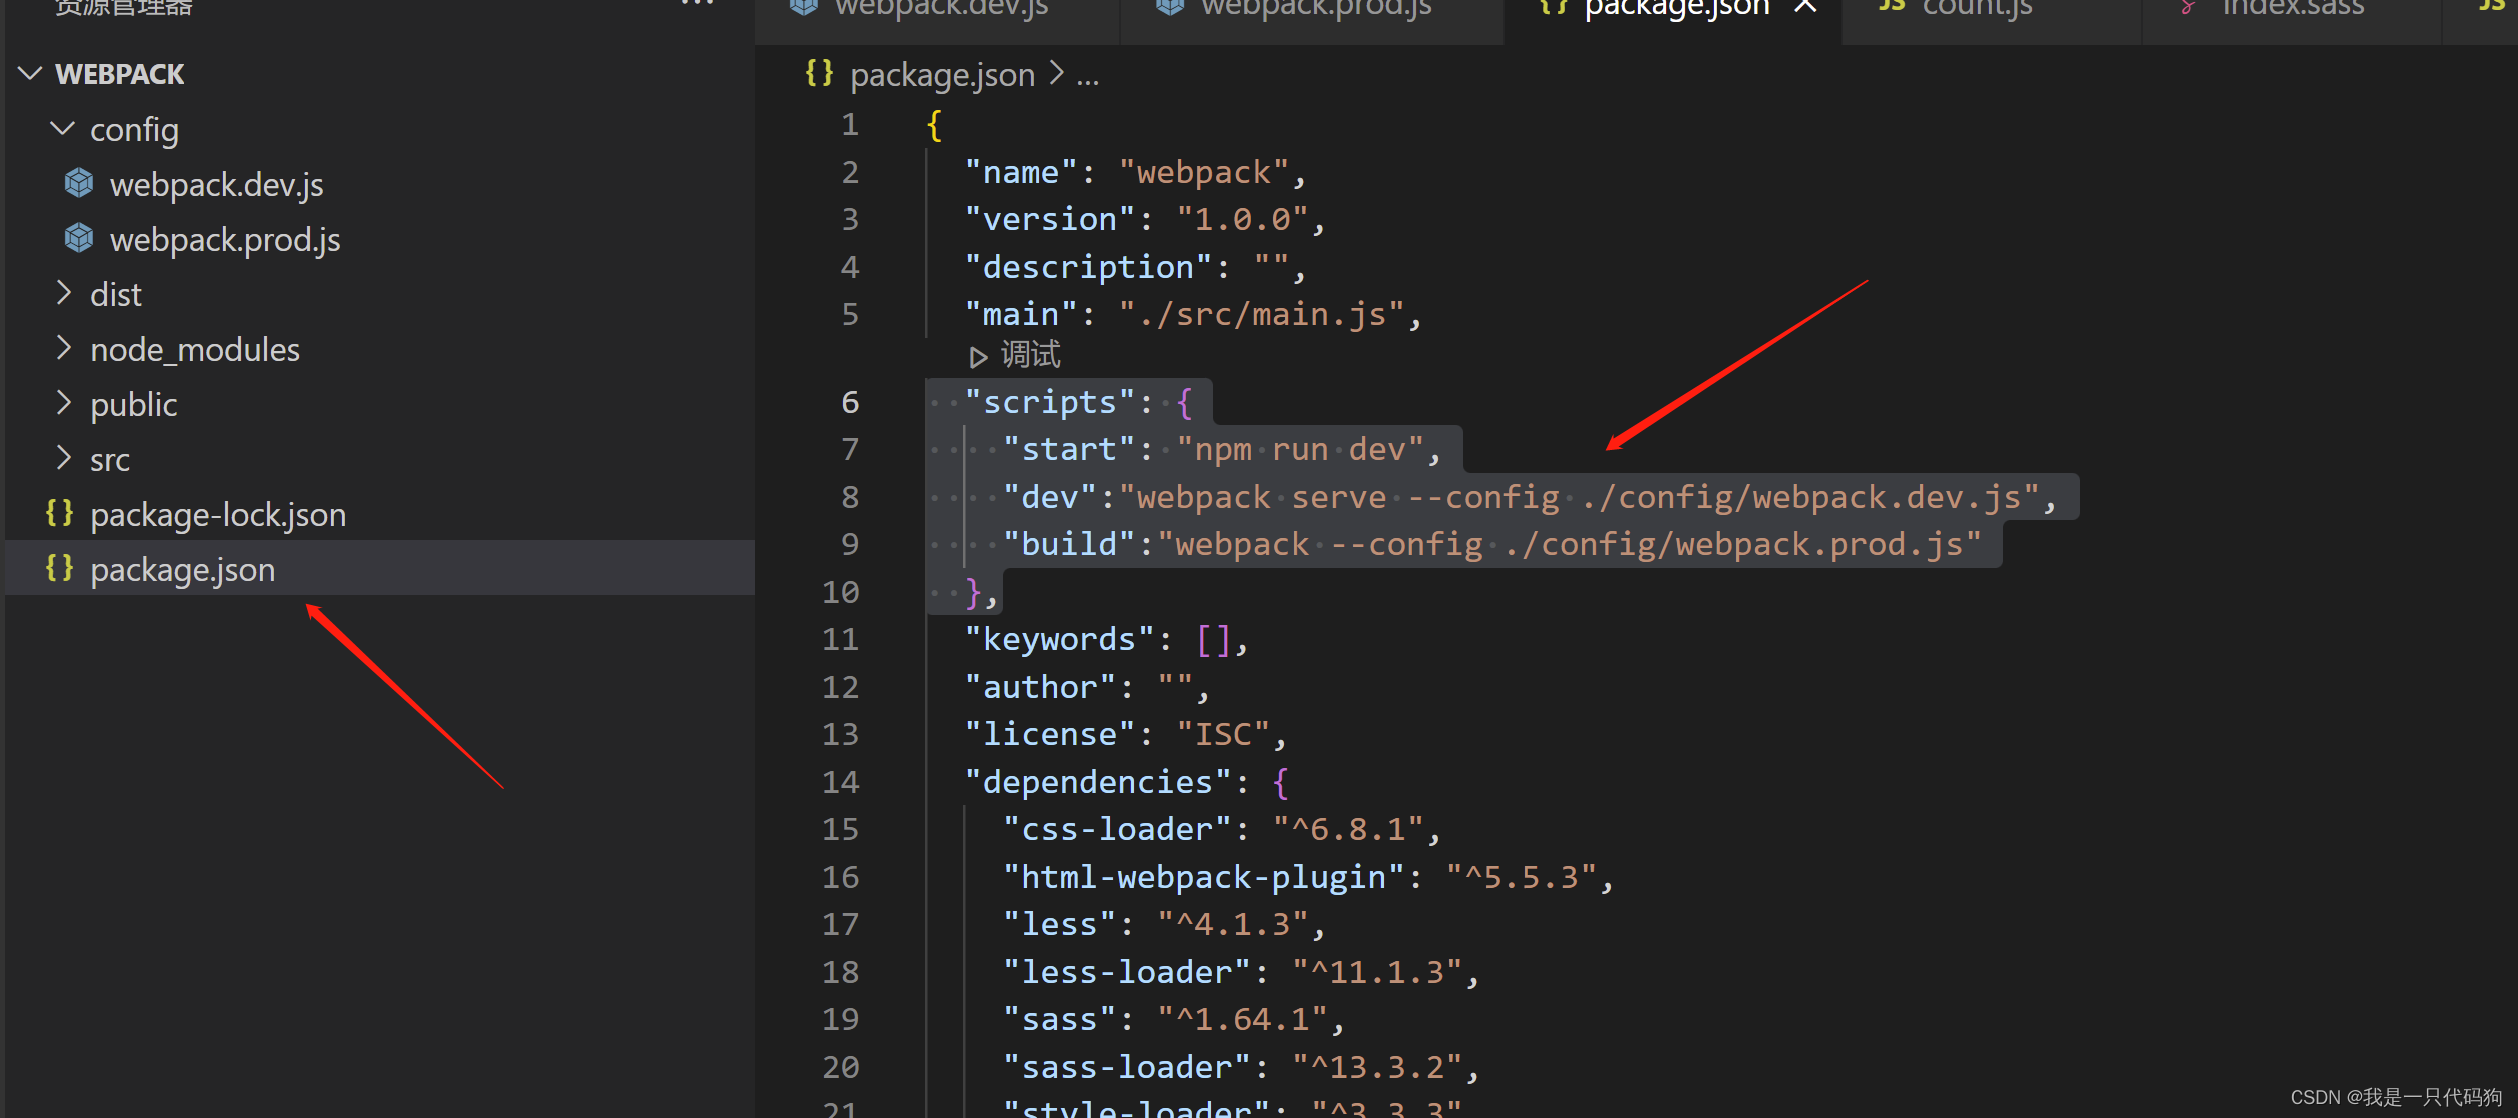Expand the public folder
This screenshot has height=1118, width=2518.
tap(63, 404)
